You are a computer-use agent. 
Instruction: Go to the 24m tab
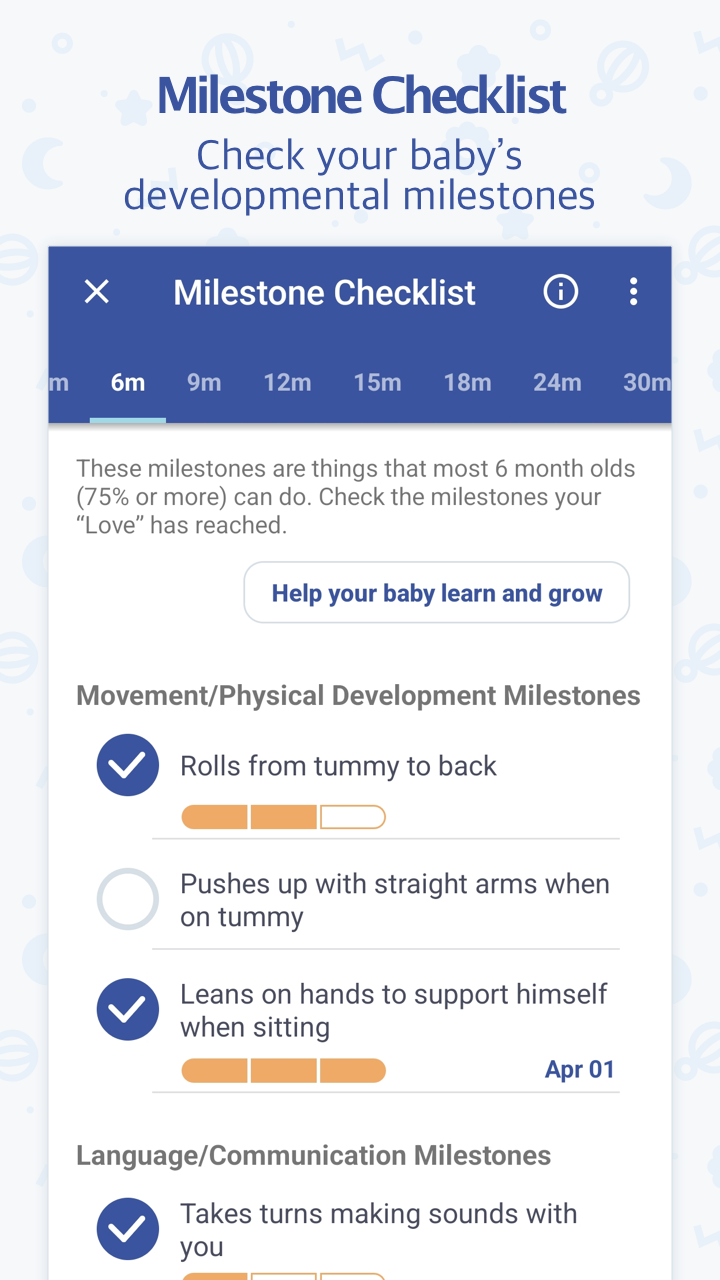pos(557,383)
